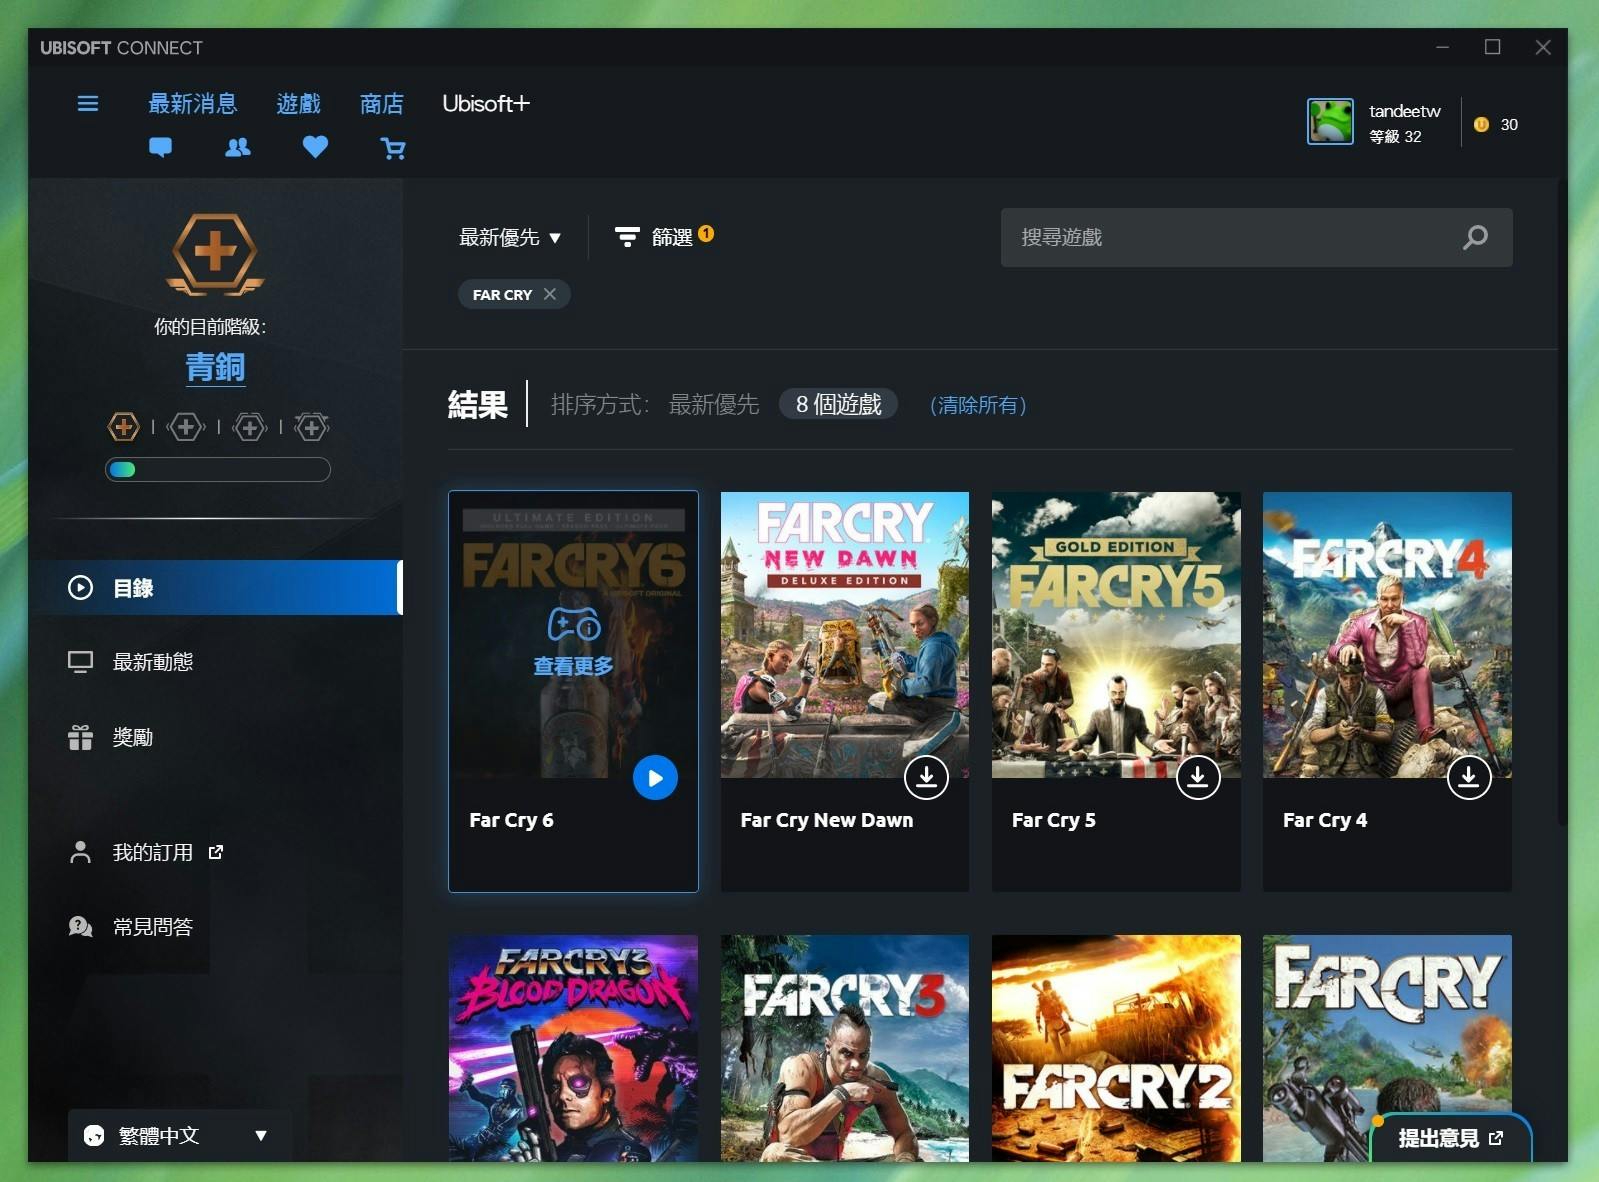Click the 提出意見 feedback button
The height and width of the screenshot is (1182, 1599).
tap(1450, 1138)
